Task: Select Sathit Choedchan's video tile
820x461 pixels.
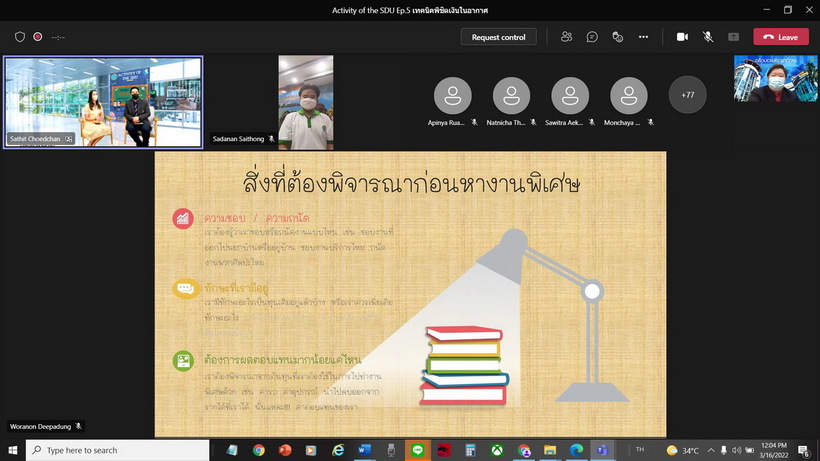Action: 103,101
